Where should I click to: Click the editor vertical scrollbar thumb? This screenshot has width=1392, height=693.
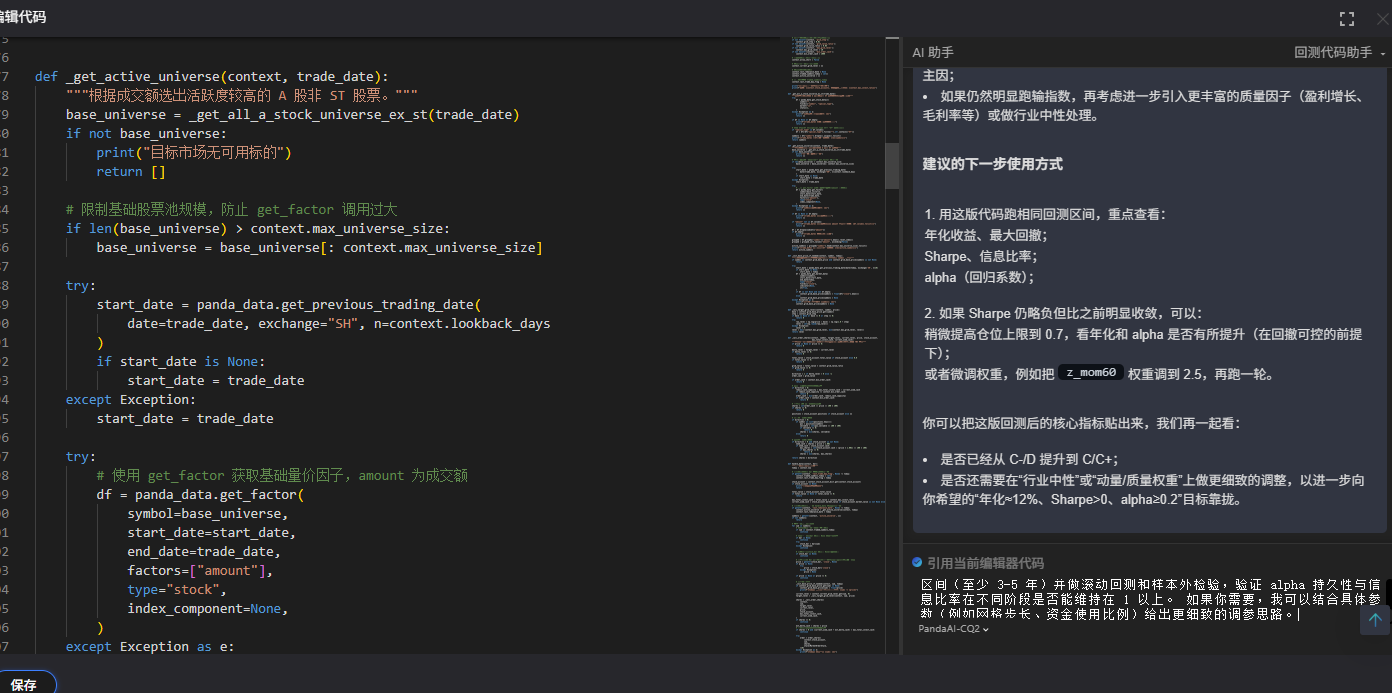892,165
